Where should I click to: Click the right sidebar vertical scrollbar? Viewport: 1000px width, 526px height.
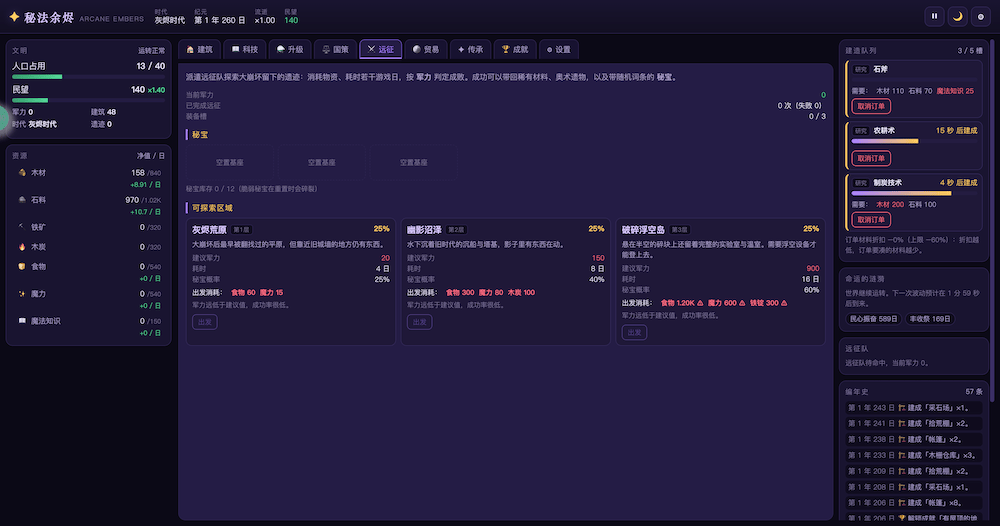pos(993,220)
